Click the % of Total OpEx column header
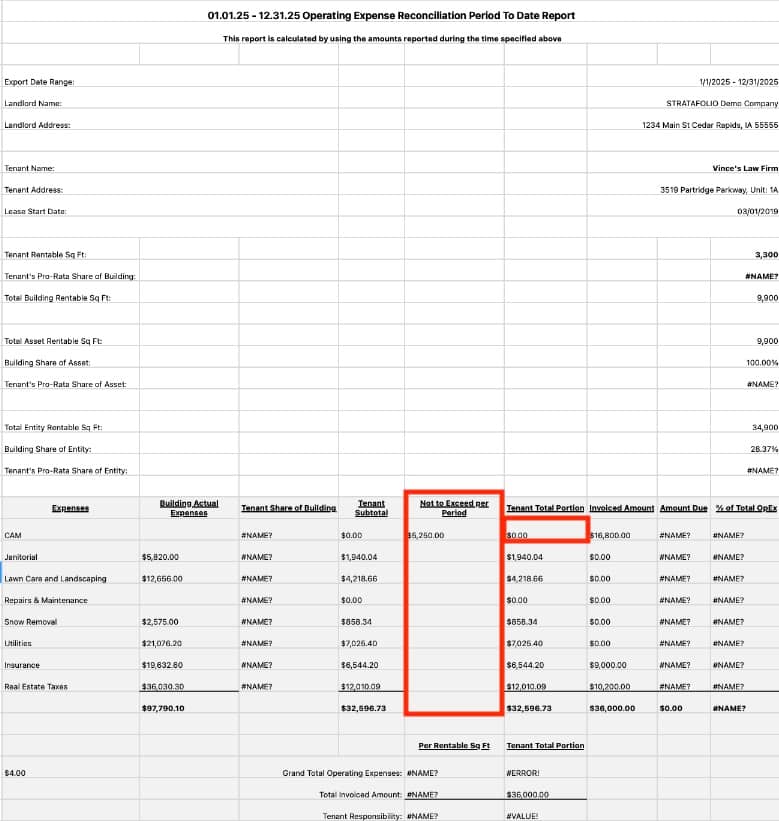This screenshot has height=821, width=779. point(746,508)
